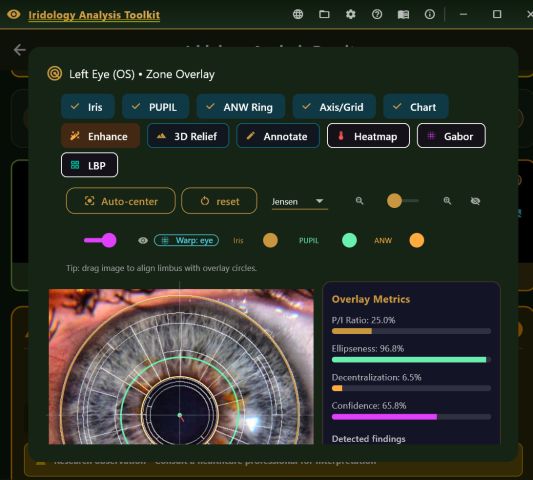Click the eye logo of Iridology Toolkit
Screen dimensions: 533x480
[x=14, y=14]
